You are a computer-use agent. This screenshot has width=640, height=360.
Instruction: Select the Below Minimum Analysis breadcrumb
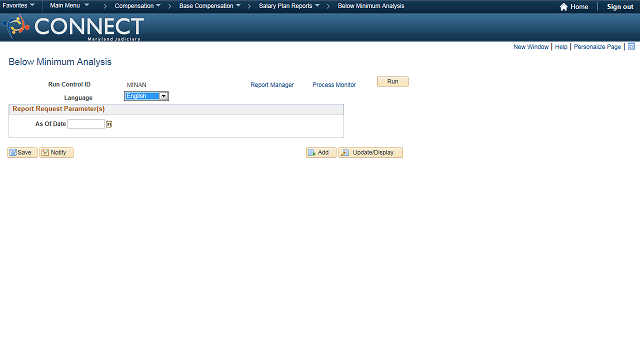pyautogui.click(x=371, y=6)
